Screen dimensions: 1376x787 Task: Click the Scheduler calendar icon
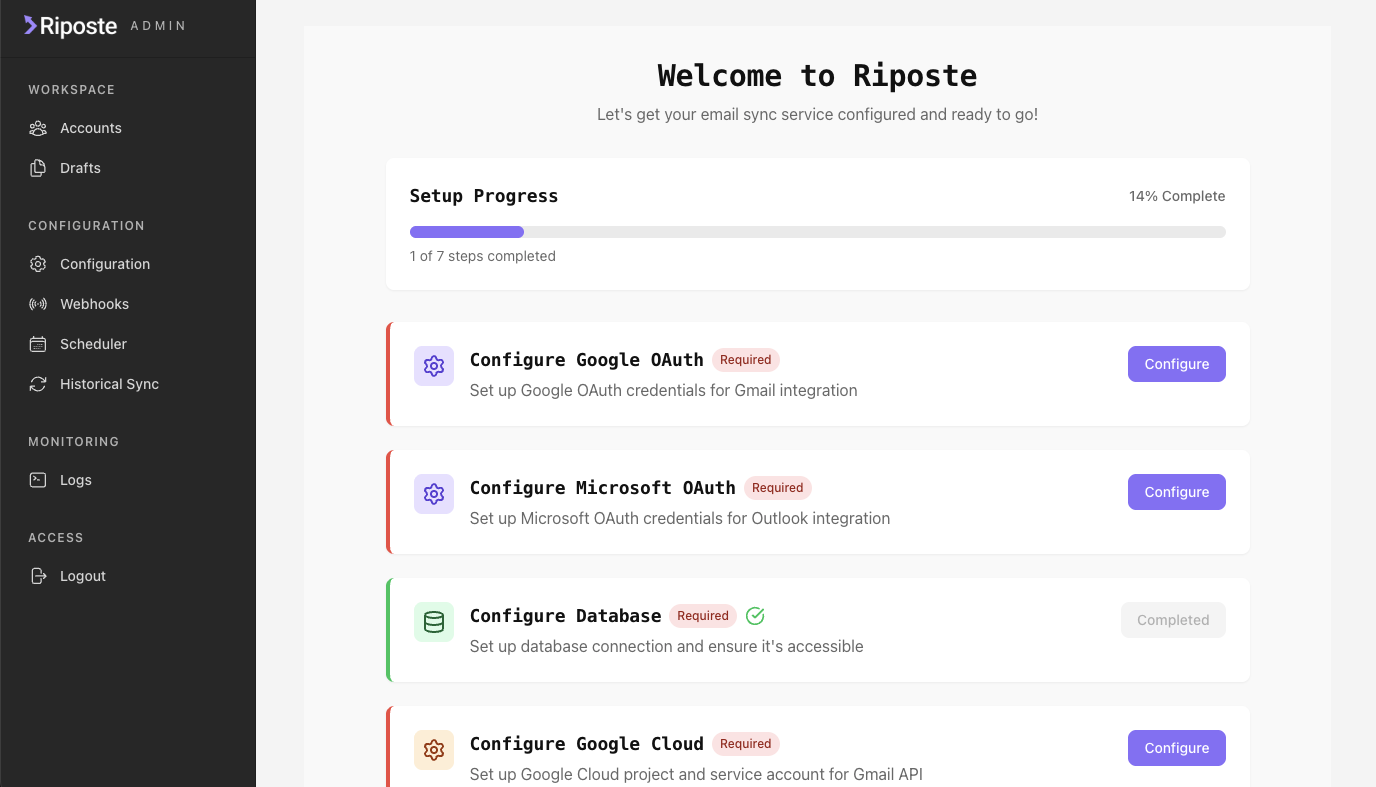pyautogui.click(x=38, y=344)
